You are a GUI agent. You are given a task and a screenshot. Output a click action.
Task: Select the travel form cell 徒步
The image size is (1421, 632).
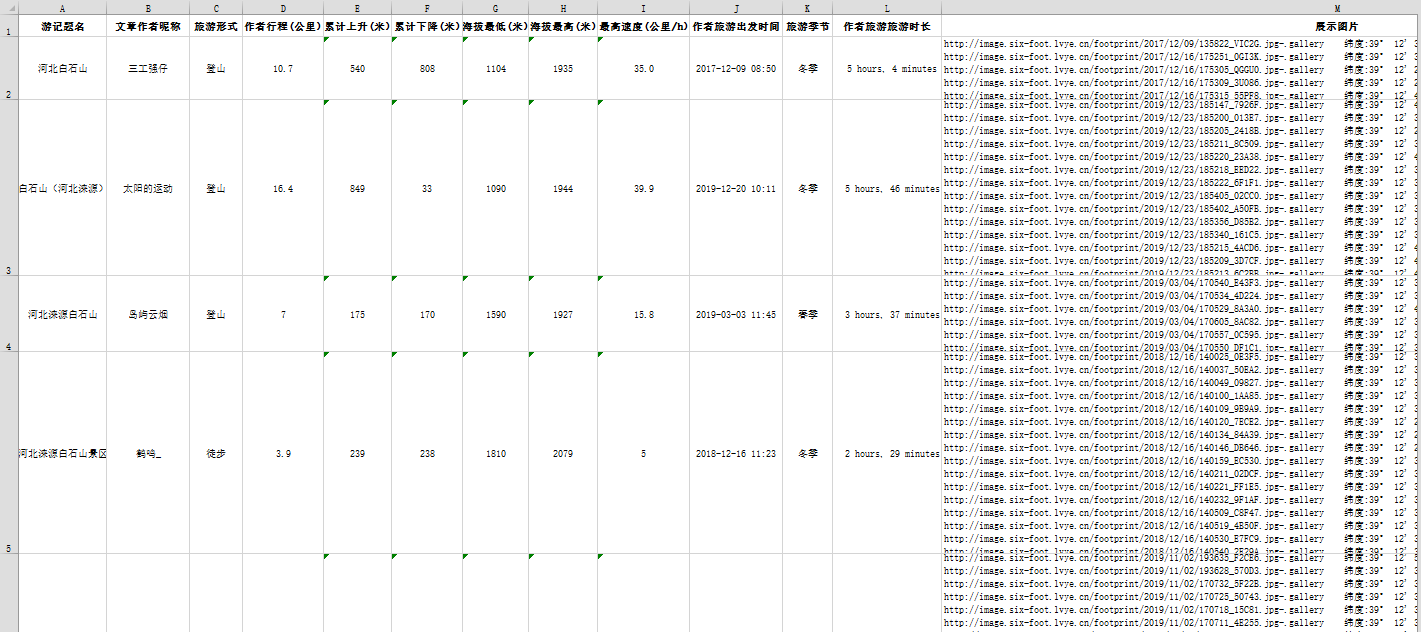click(216, 453)
